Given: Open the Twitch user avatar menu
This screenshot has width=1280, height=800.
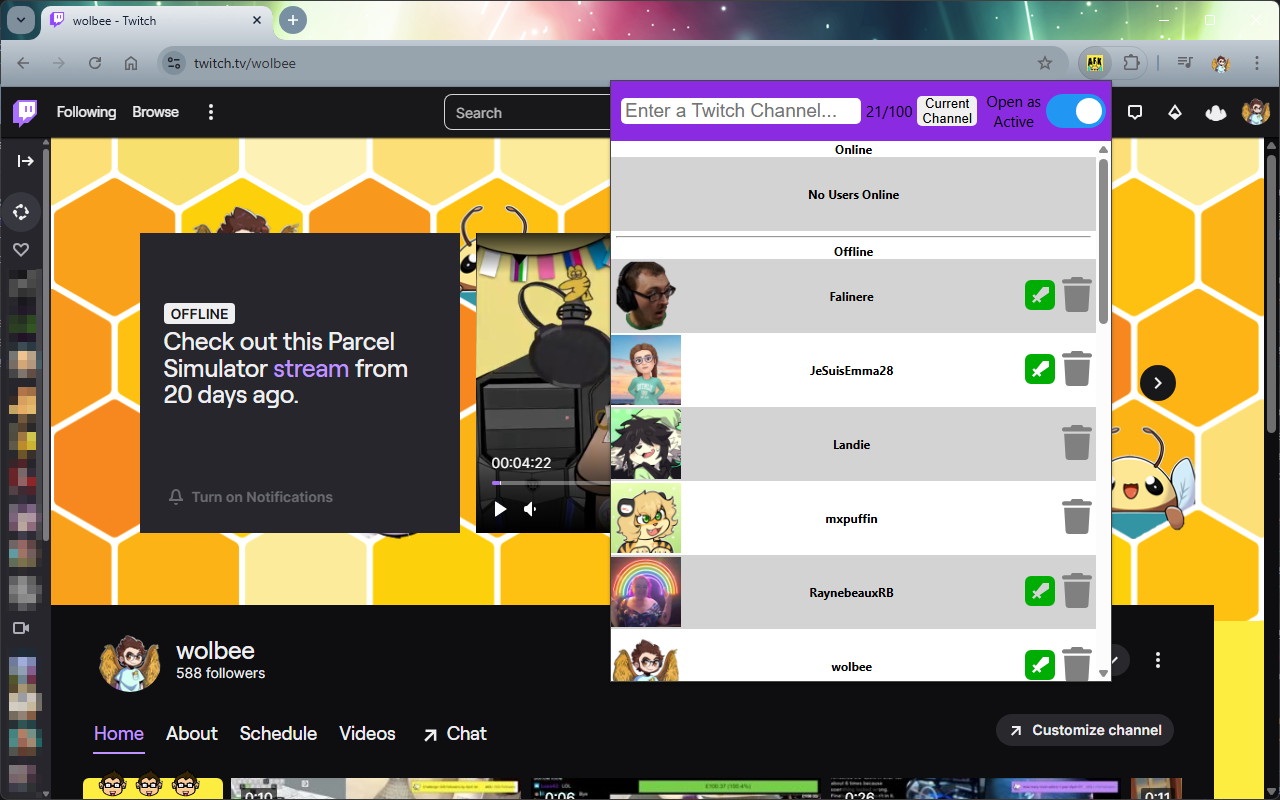Looking at the screenshot, I should coord(1256,112).
